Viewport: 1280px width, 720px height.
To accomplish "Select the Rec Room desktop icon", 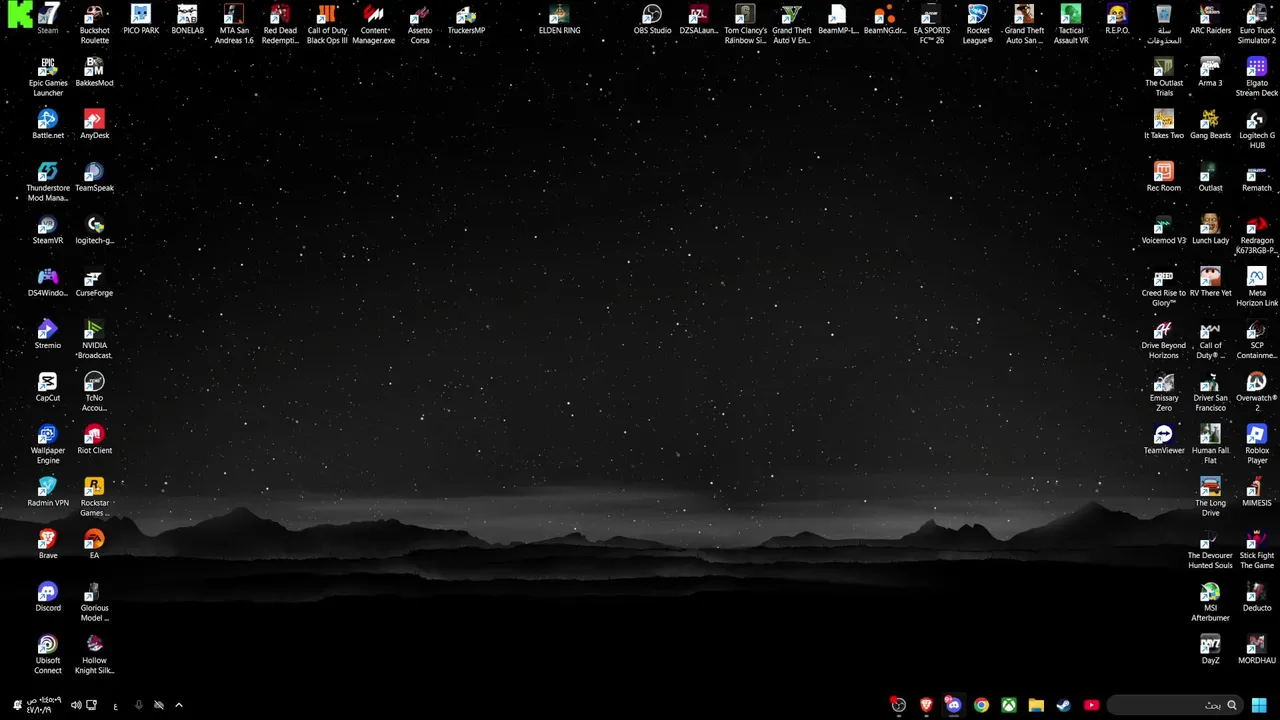I will point(1164,177).
